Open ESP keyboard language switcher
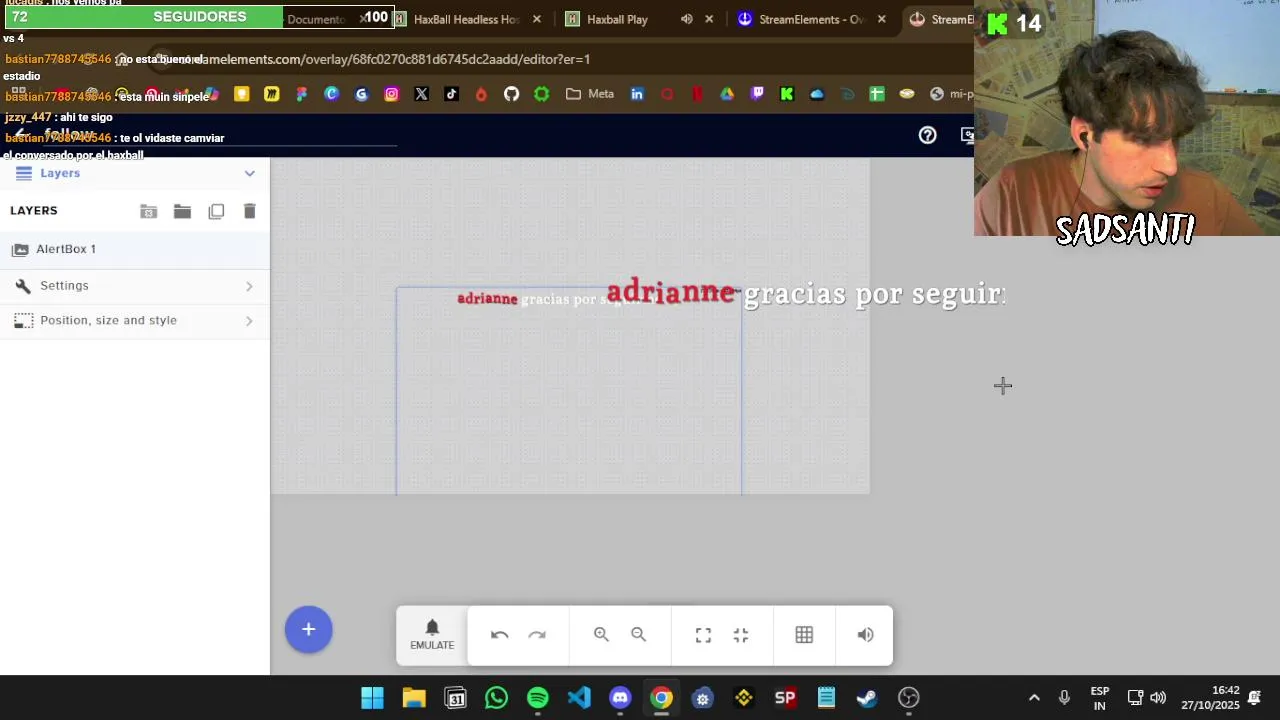 1100,698
